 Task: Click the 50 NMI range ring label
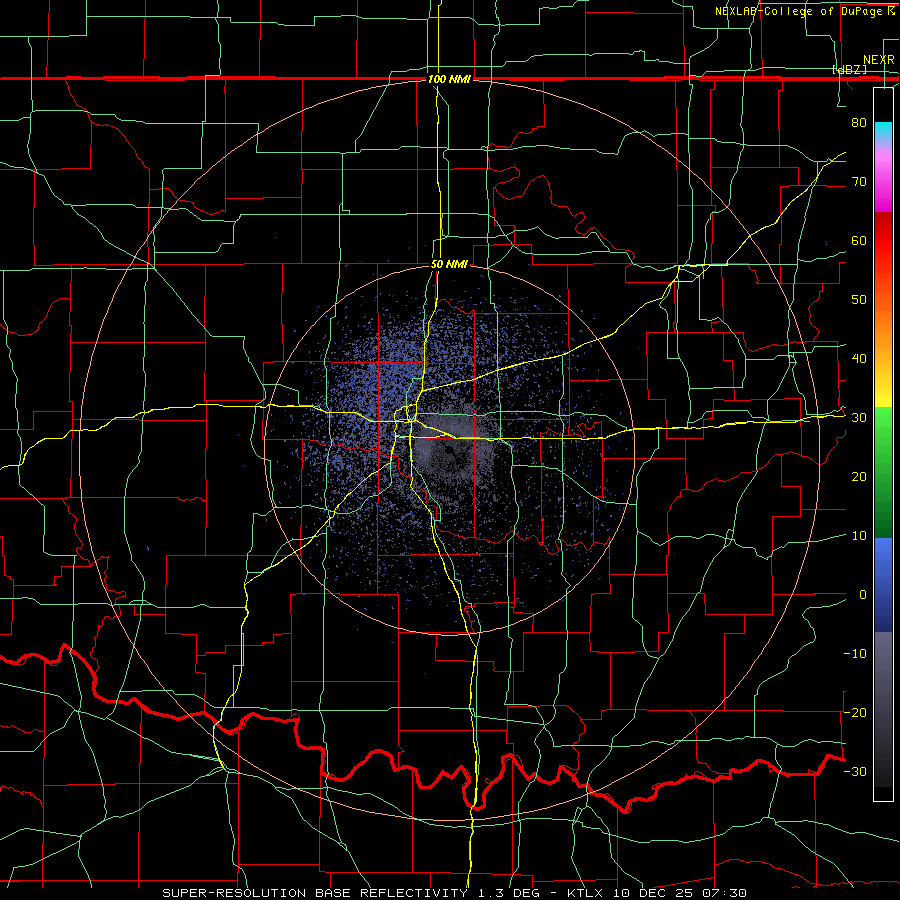click(449, 265)
